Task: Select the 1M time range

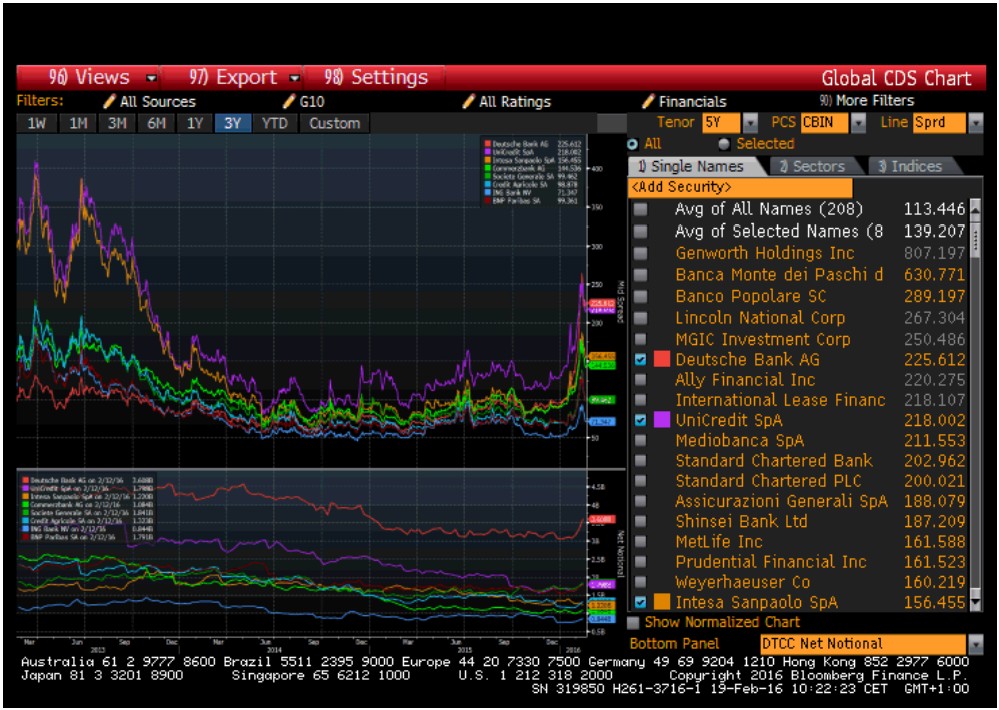Action: [x=78, y=123]
